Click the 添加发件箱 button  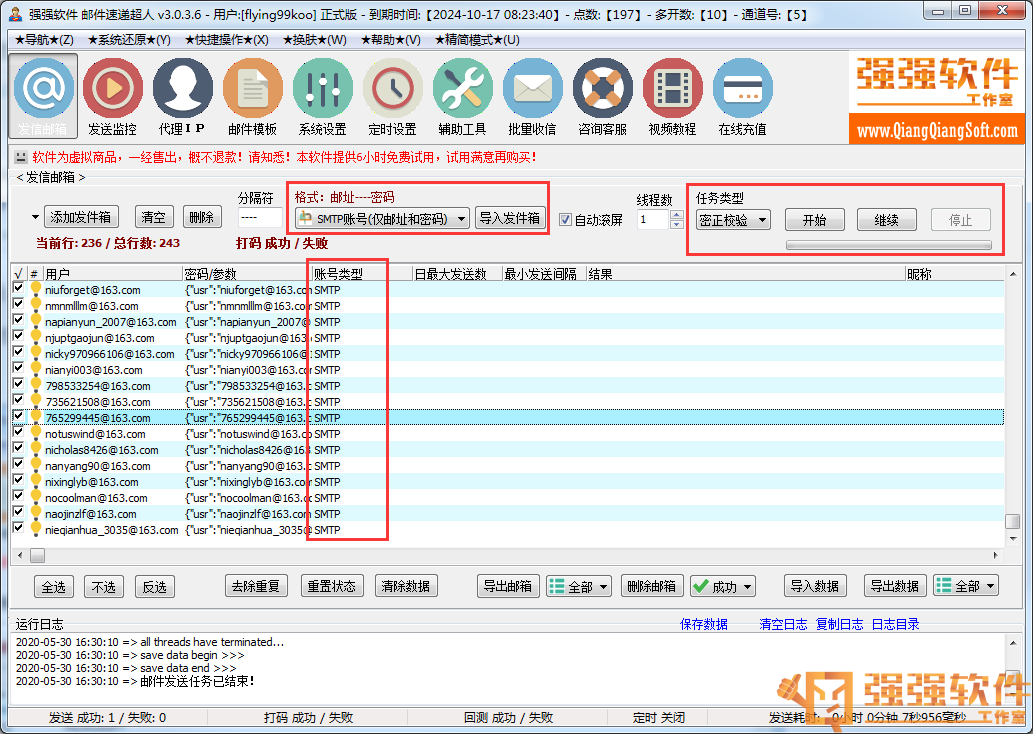click(81, 217)
